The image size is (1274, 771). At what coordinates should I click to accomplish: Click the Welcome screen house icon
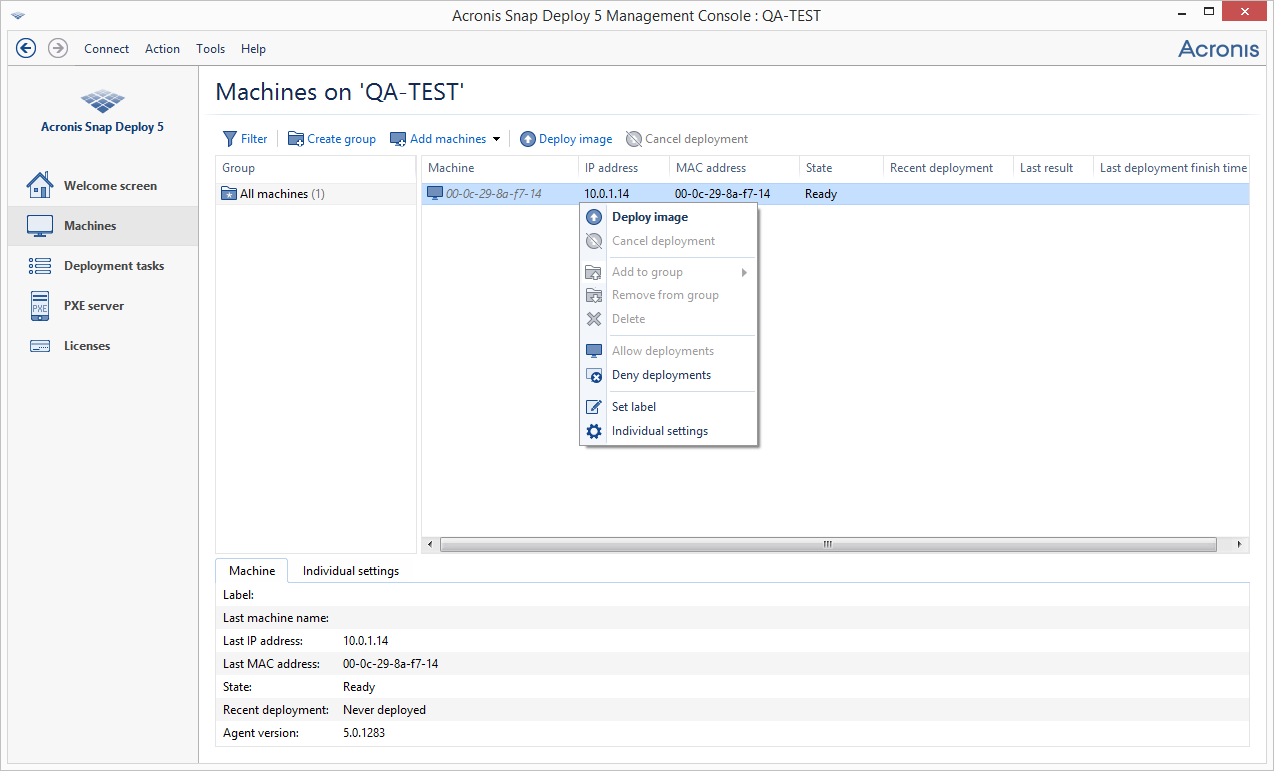click(x=40, y=186)
